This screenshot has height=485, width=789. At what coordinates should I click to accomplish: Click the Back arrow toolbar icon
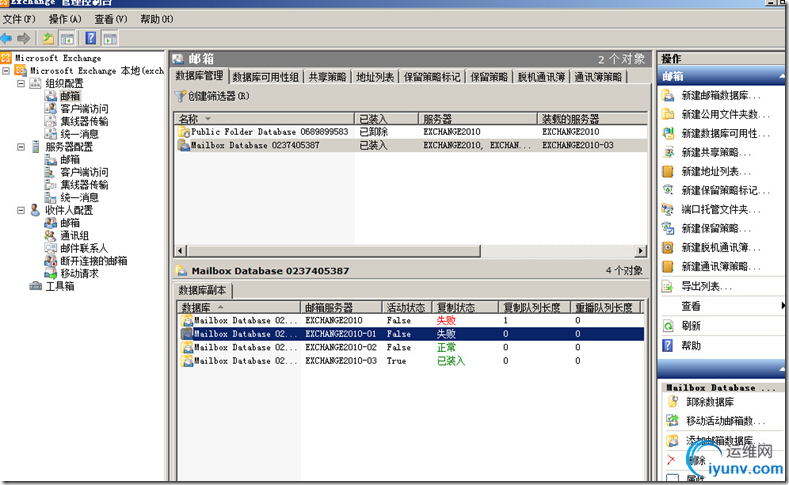click(x=7, y=38)
